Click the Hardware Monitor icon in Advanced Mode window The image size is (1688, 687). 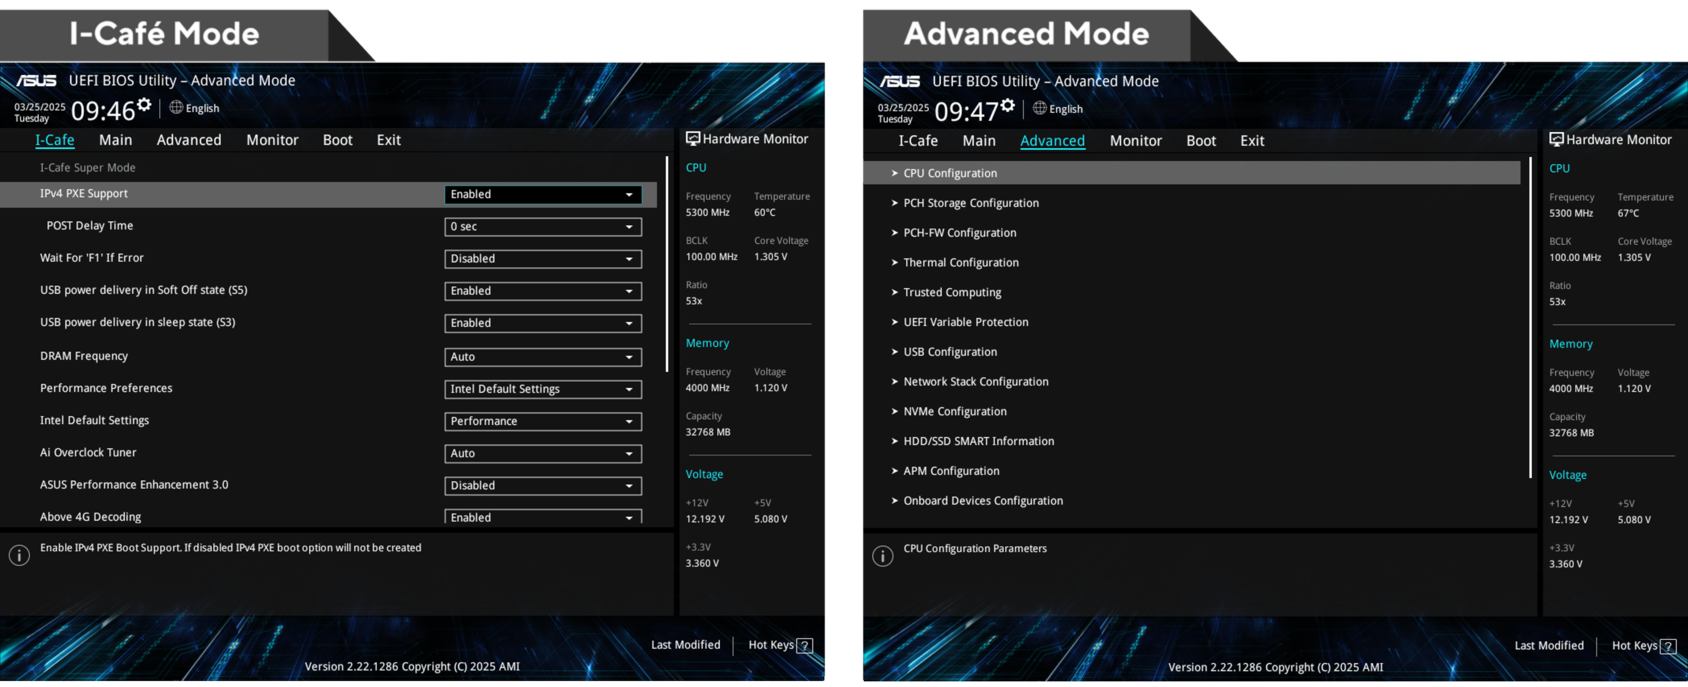coord(1557,140)
